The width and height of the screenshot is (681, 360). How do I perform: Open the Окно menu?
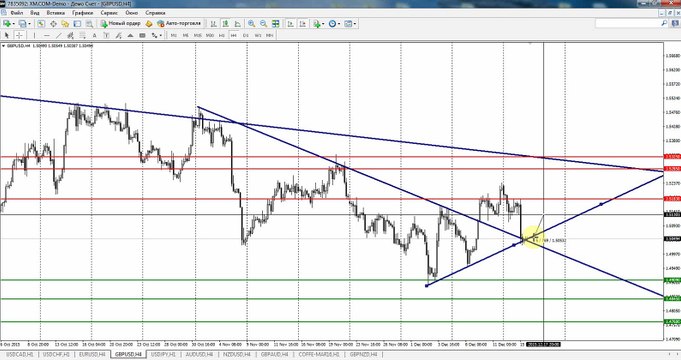(132, 13)
